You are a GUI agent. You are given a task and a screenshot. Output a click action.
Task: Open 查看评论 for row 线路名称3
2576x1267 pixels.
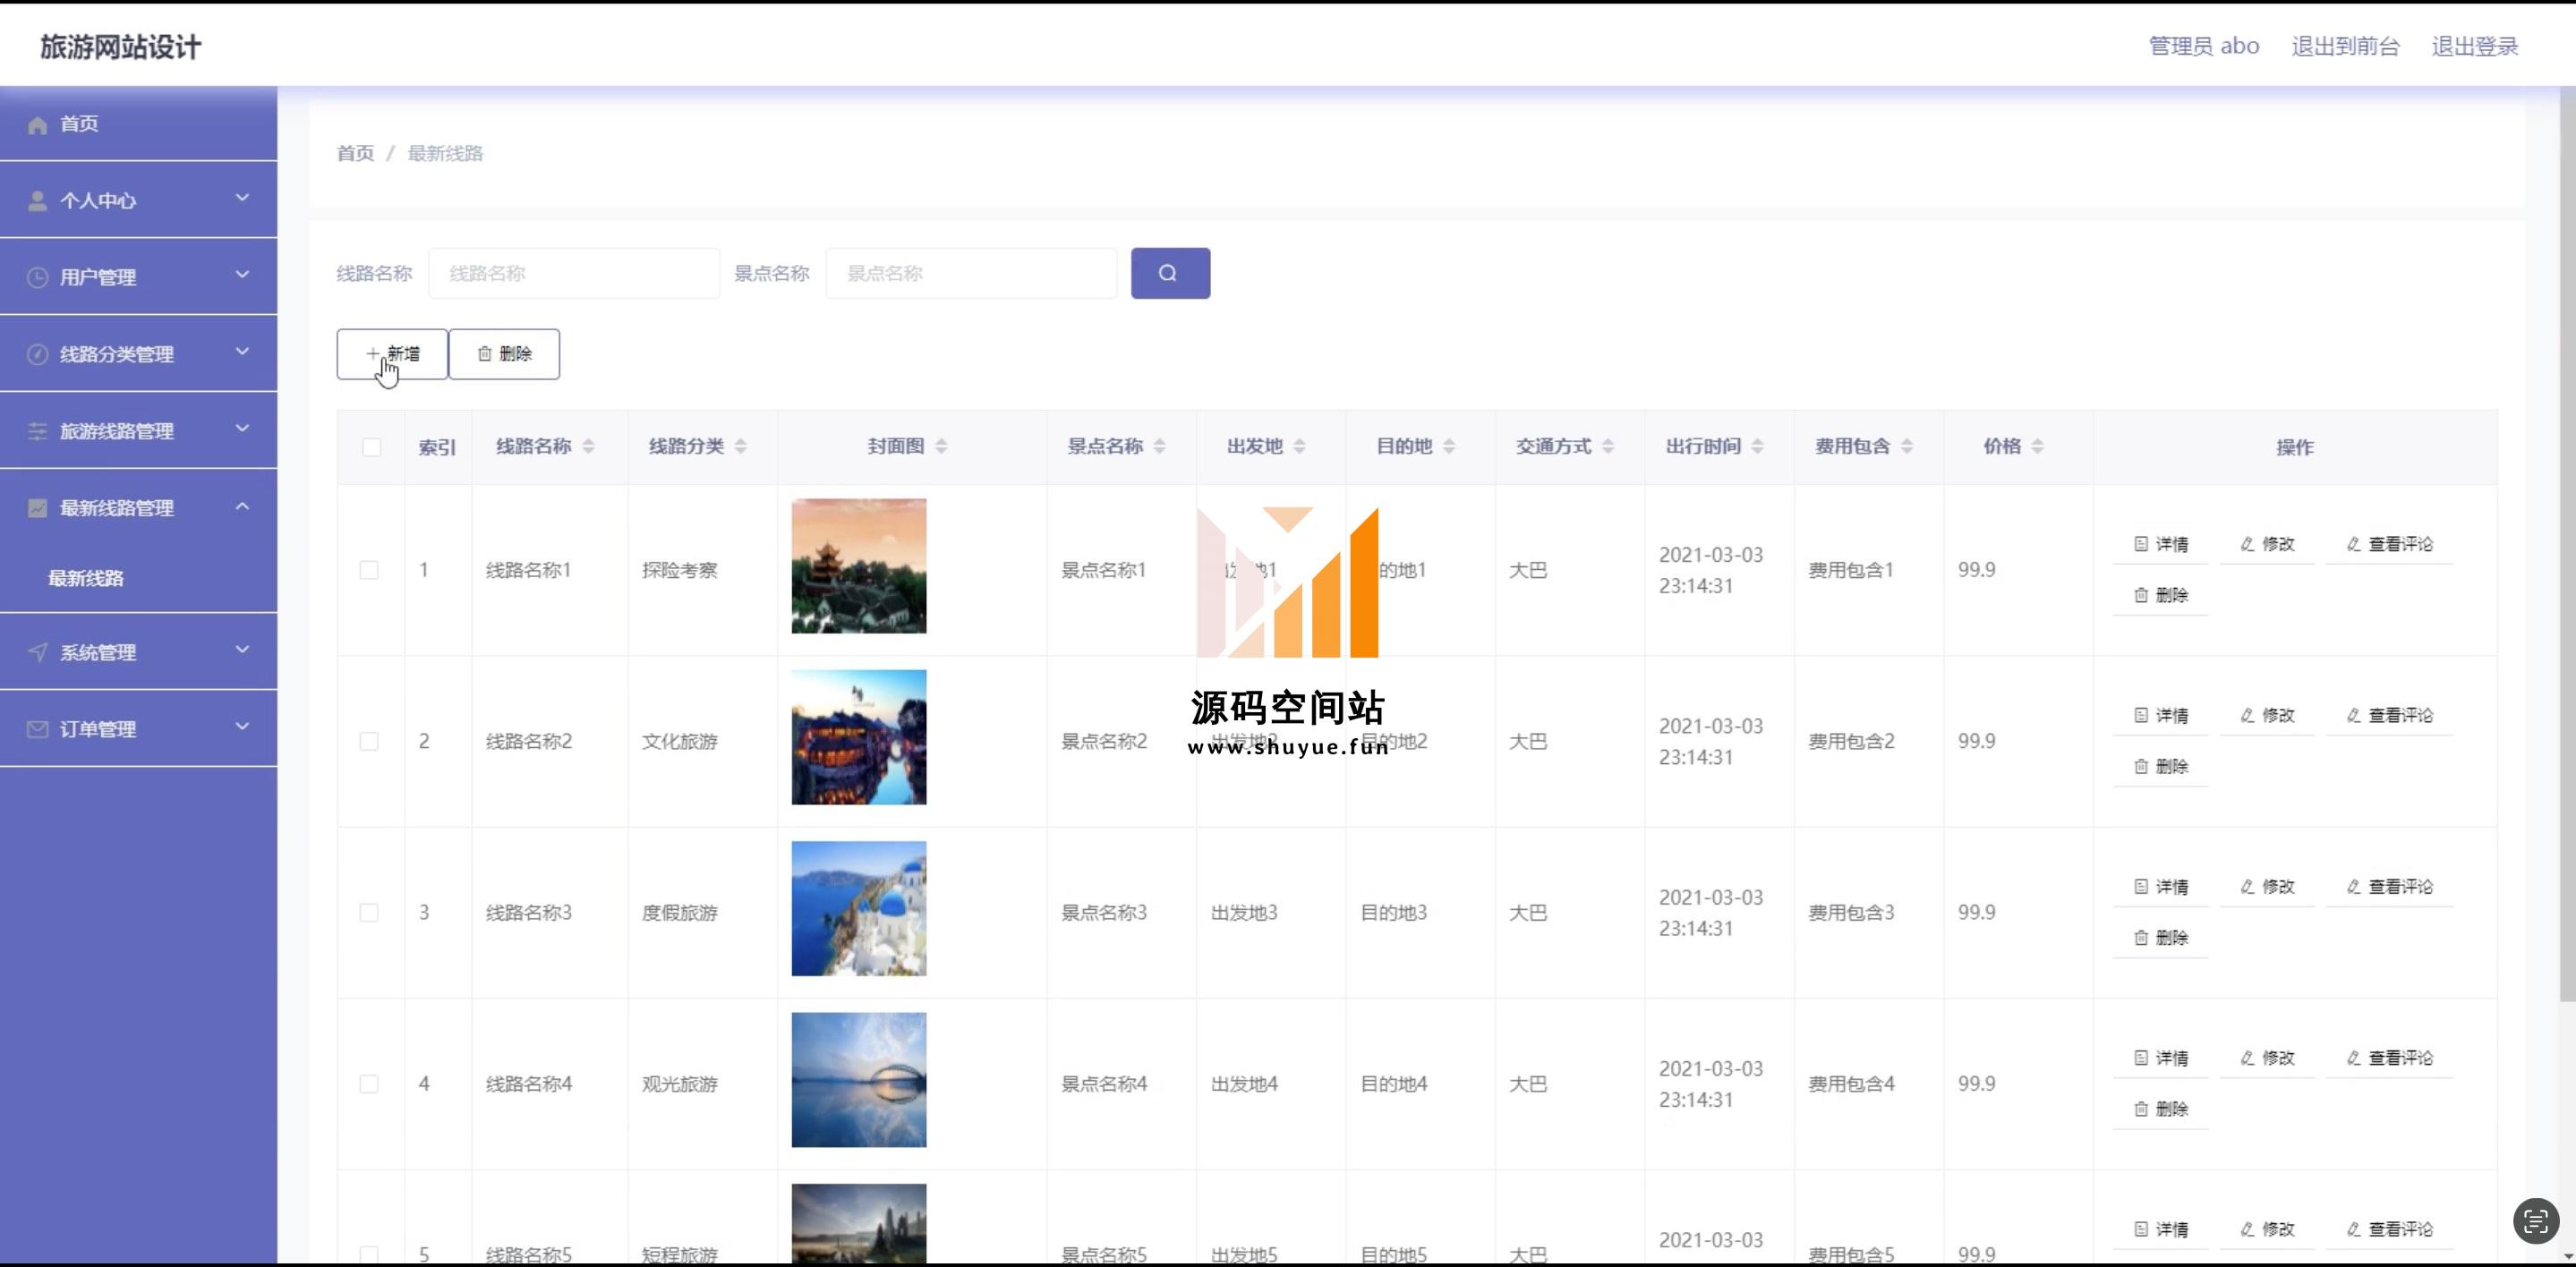pos(2389,887)
